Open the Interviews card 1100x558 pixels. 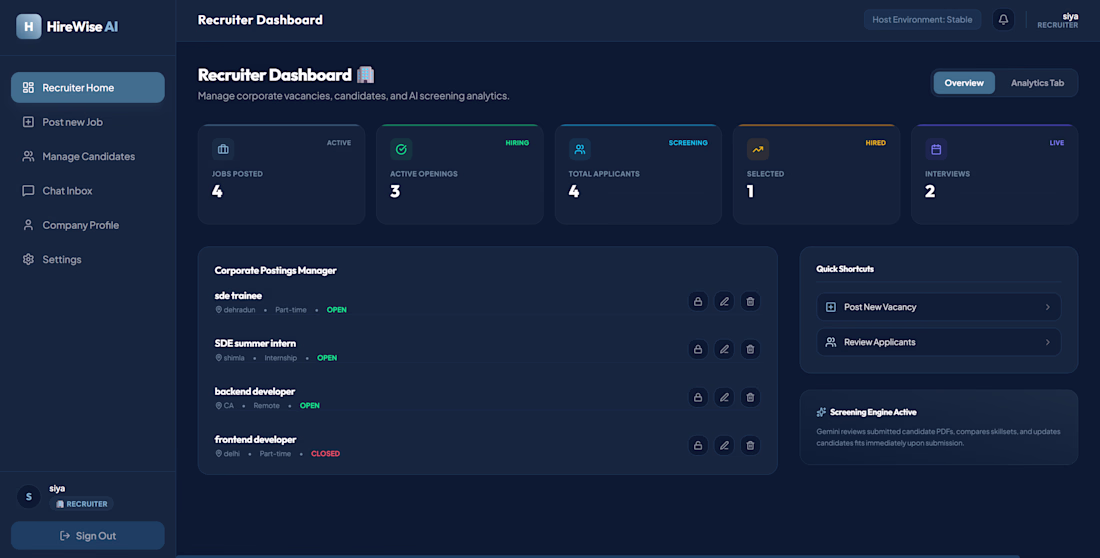[x=994, y=174]
